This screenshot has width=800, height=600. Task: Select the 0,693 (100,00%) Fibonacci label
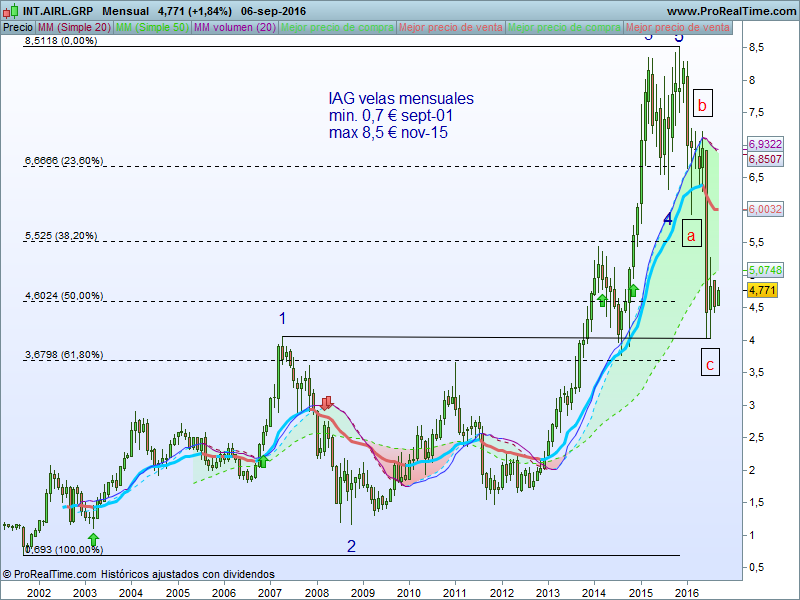64,549
